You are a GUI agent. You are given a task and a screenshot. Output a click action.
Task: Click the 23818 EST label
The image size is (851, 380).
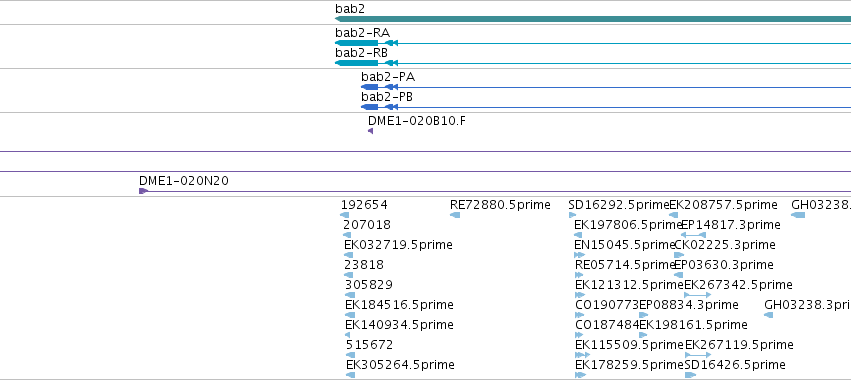(364, 265)
